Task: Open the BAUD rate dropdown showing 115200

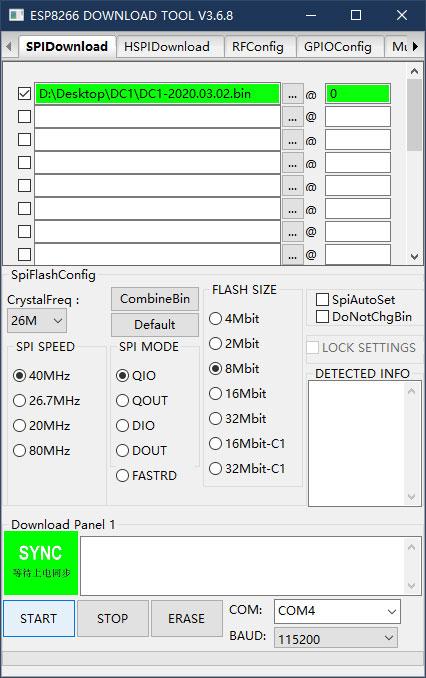Action: (336, 638)
